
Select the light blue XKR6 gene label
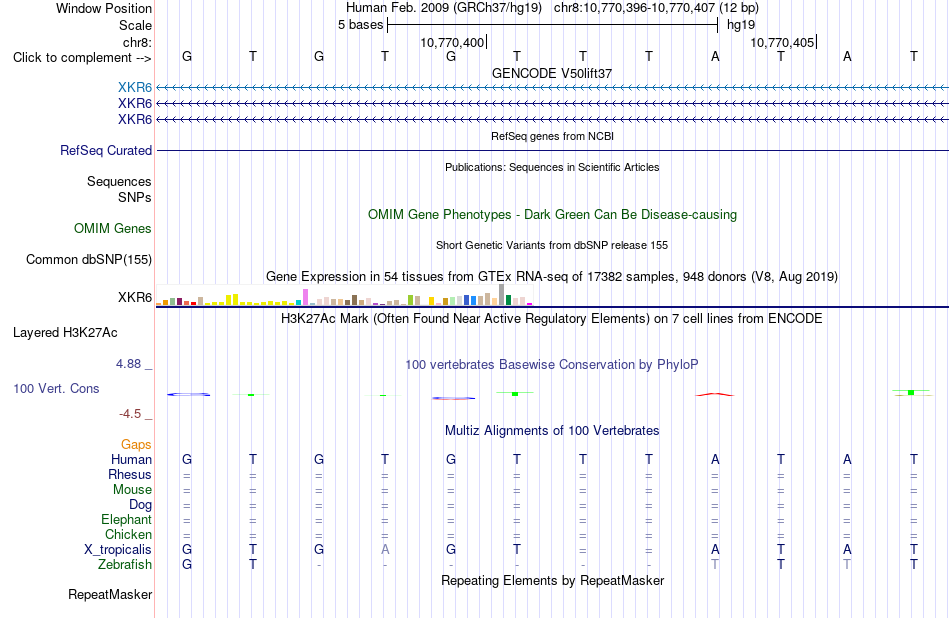[135, 87]
